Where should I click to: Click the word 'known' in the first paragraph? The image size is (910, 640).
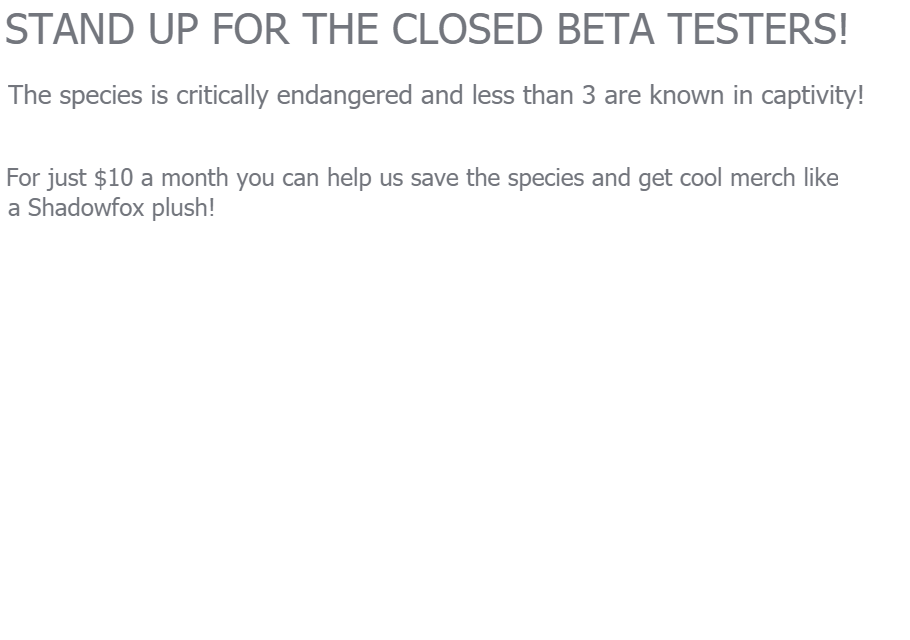click(687, 95)
